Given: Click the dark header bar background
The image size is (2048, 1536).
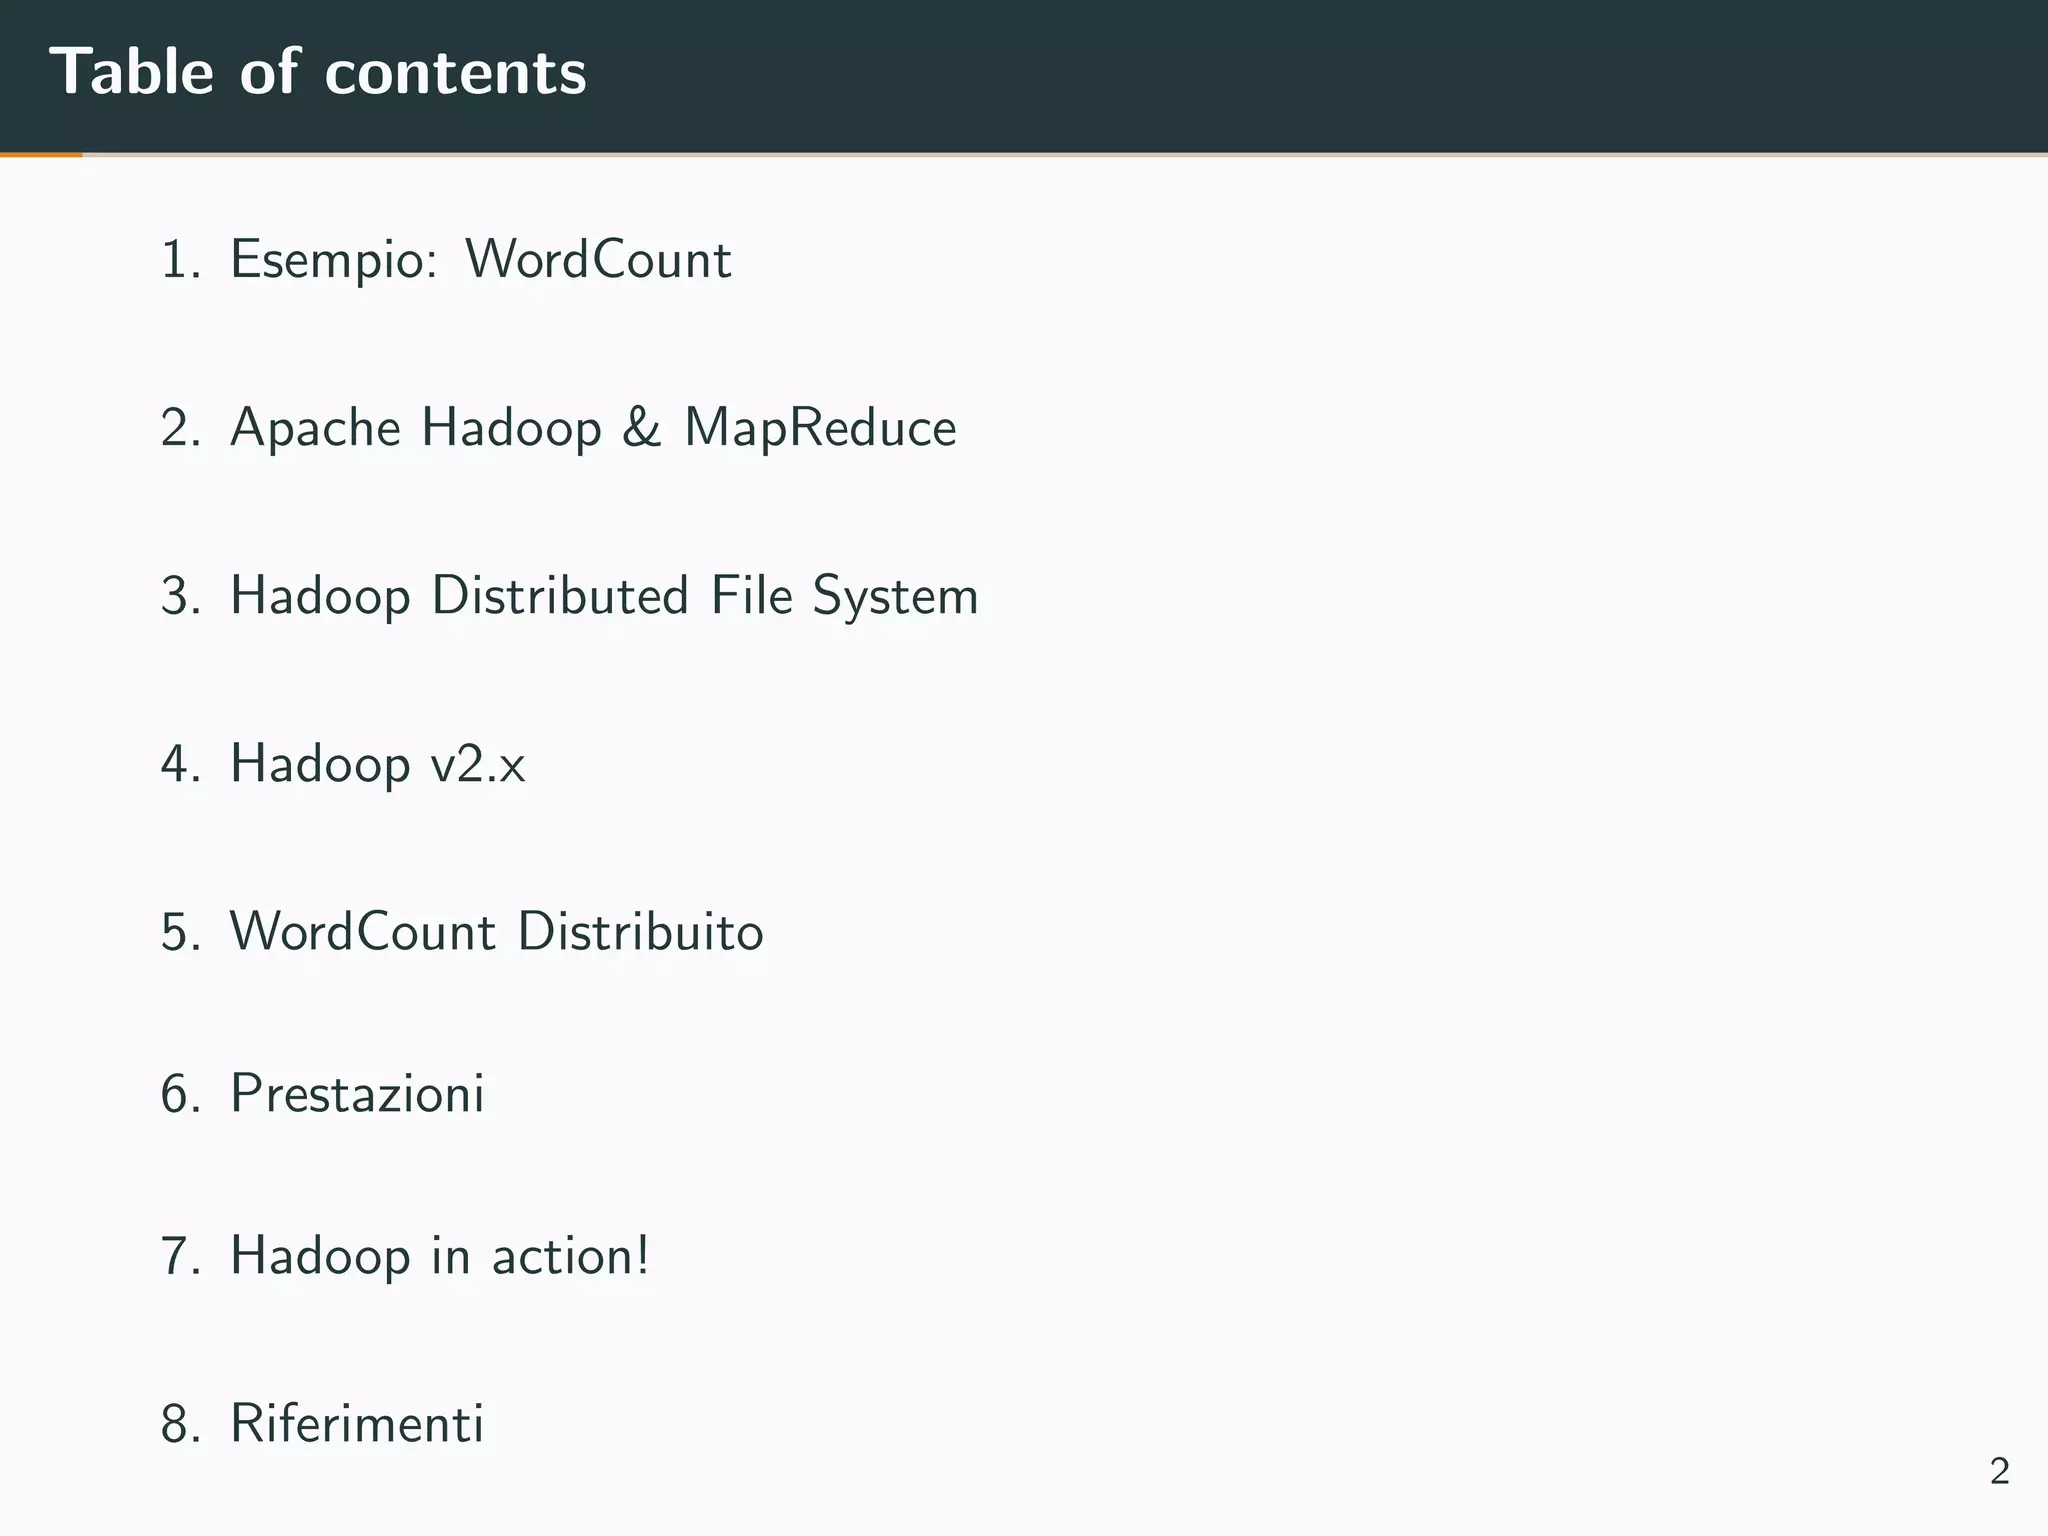Looking at the screenshot, I should pyautogui.click(x=1300, y=75).
